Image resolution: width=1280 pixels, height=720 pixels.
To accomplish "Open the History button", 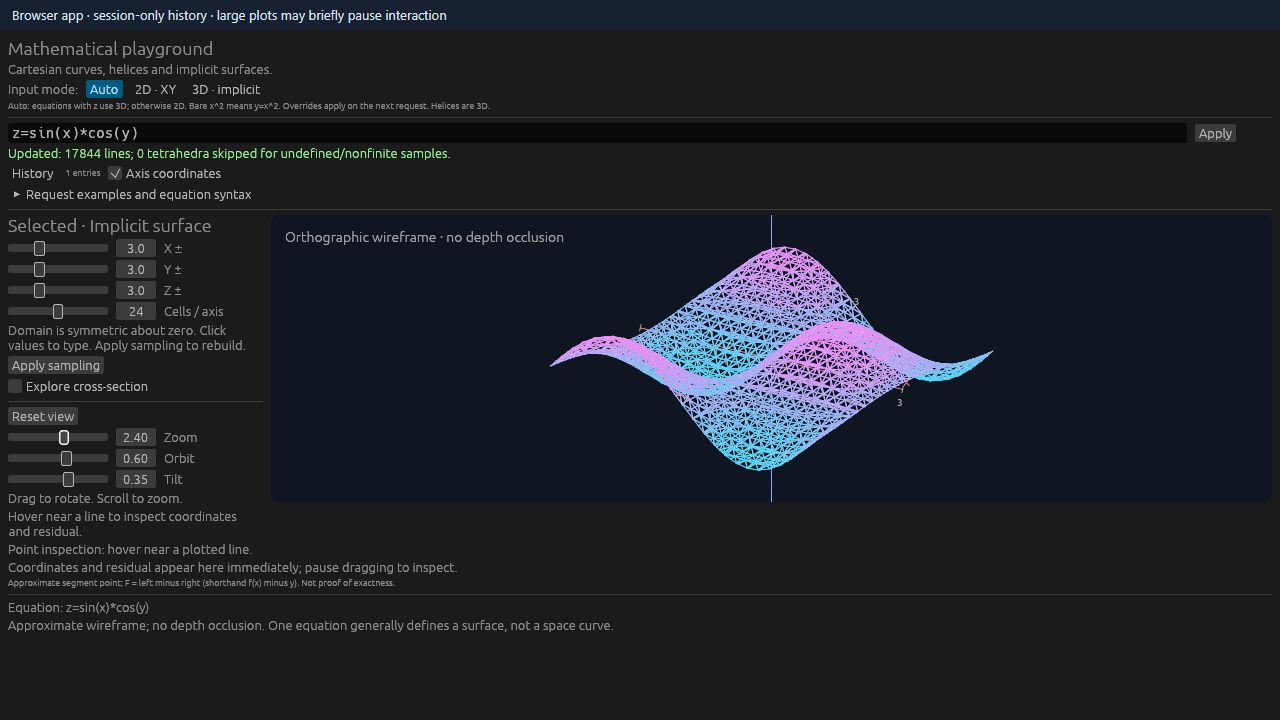I will pos(33,173).
